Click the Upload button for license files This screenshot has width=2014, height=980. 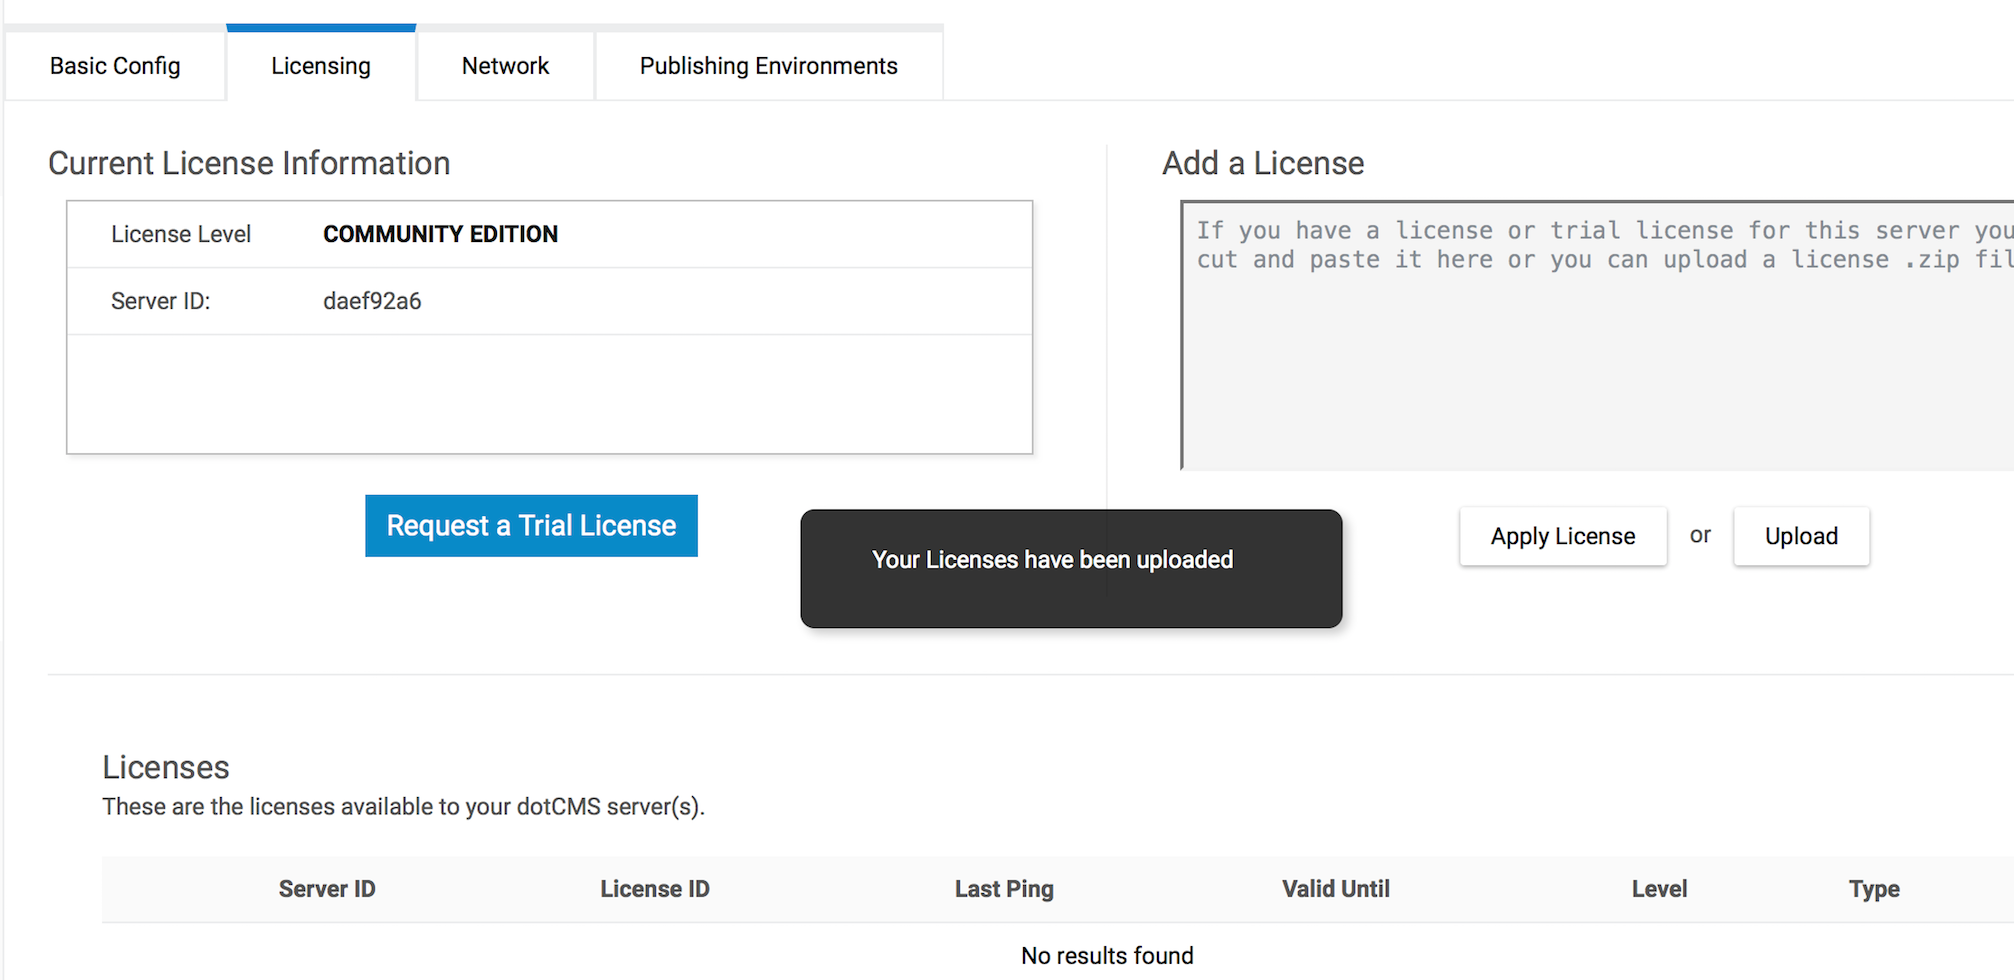[x=1800, y=536]
